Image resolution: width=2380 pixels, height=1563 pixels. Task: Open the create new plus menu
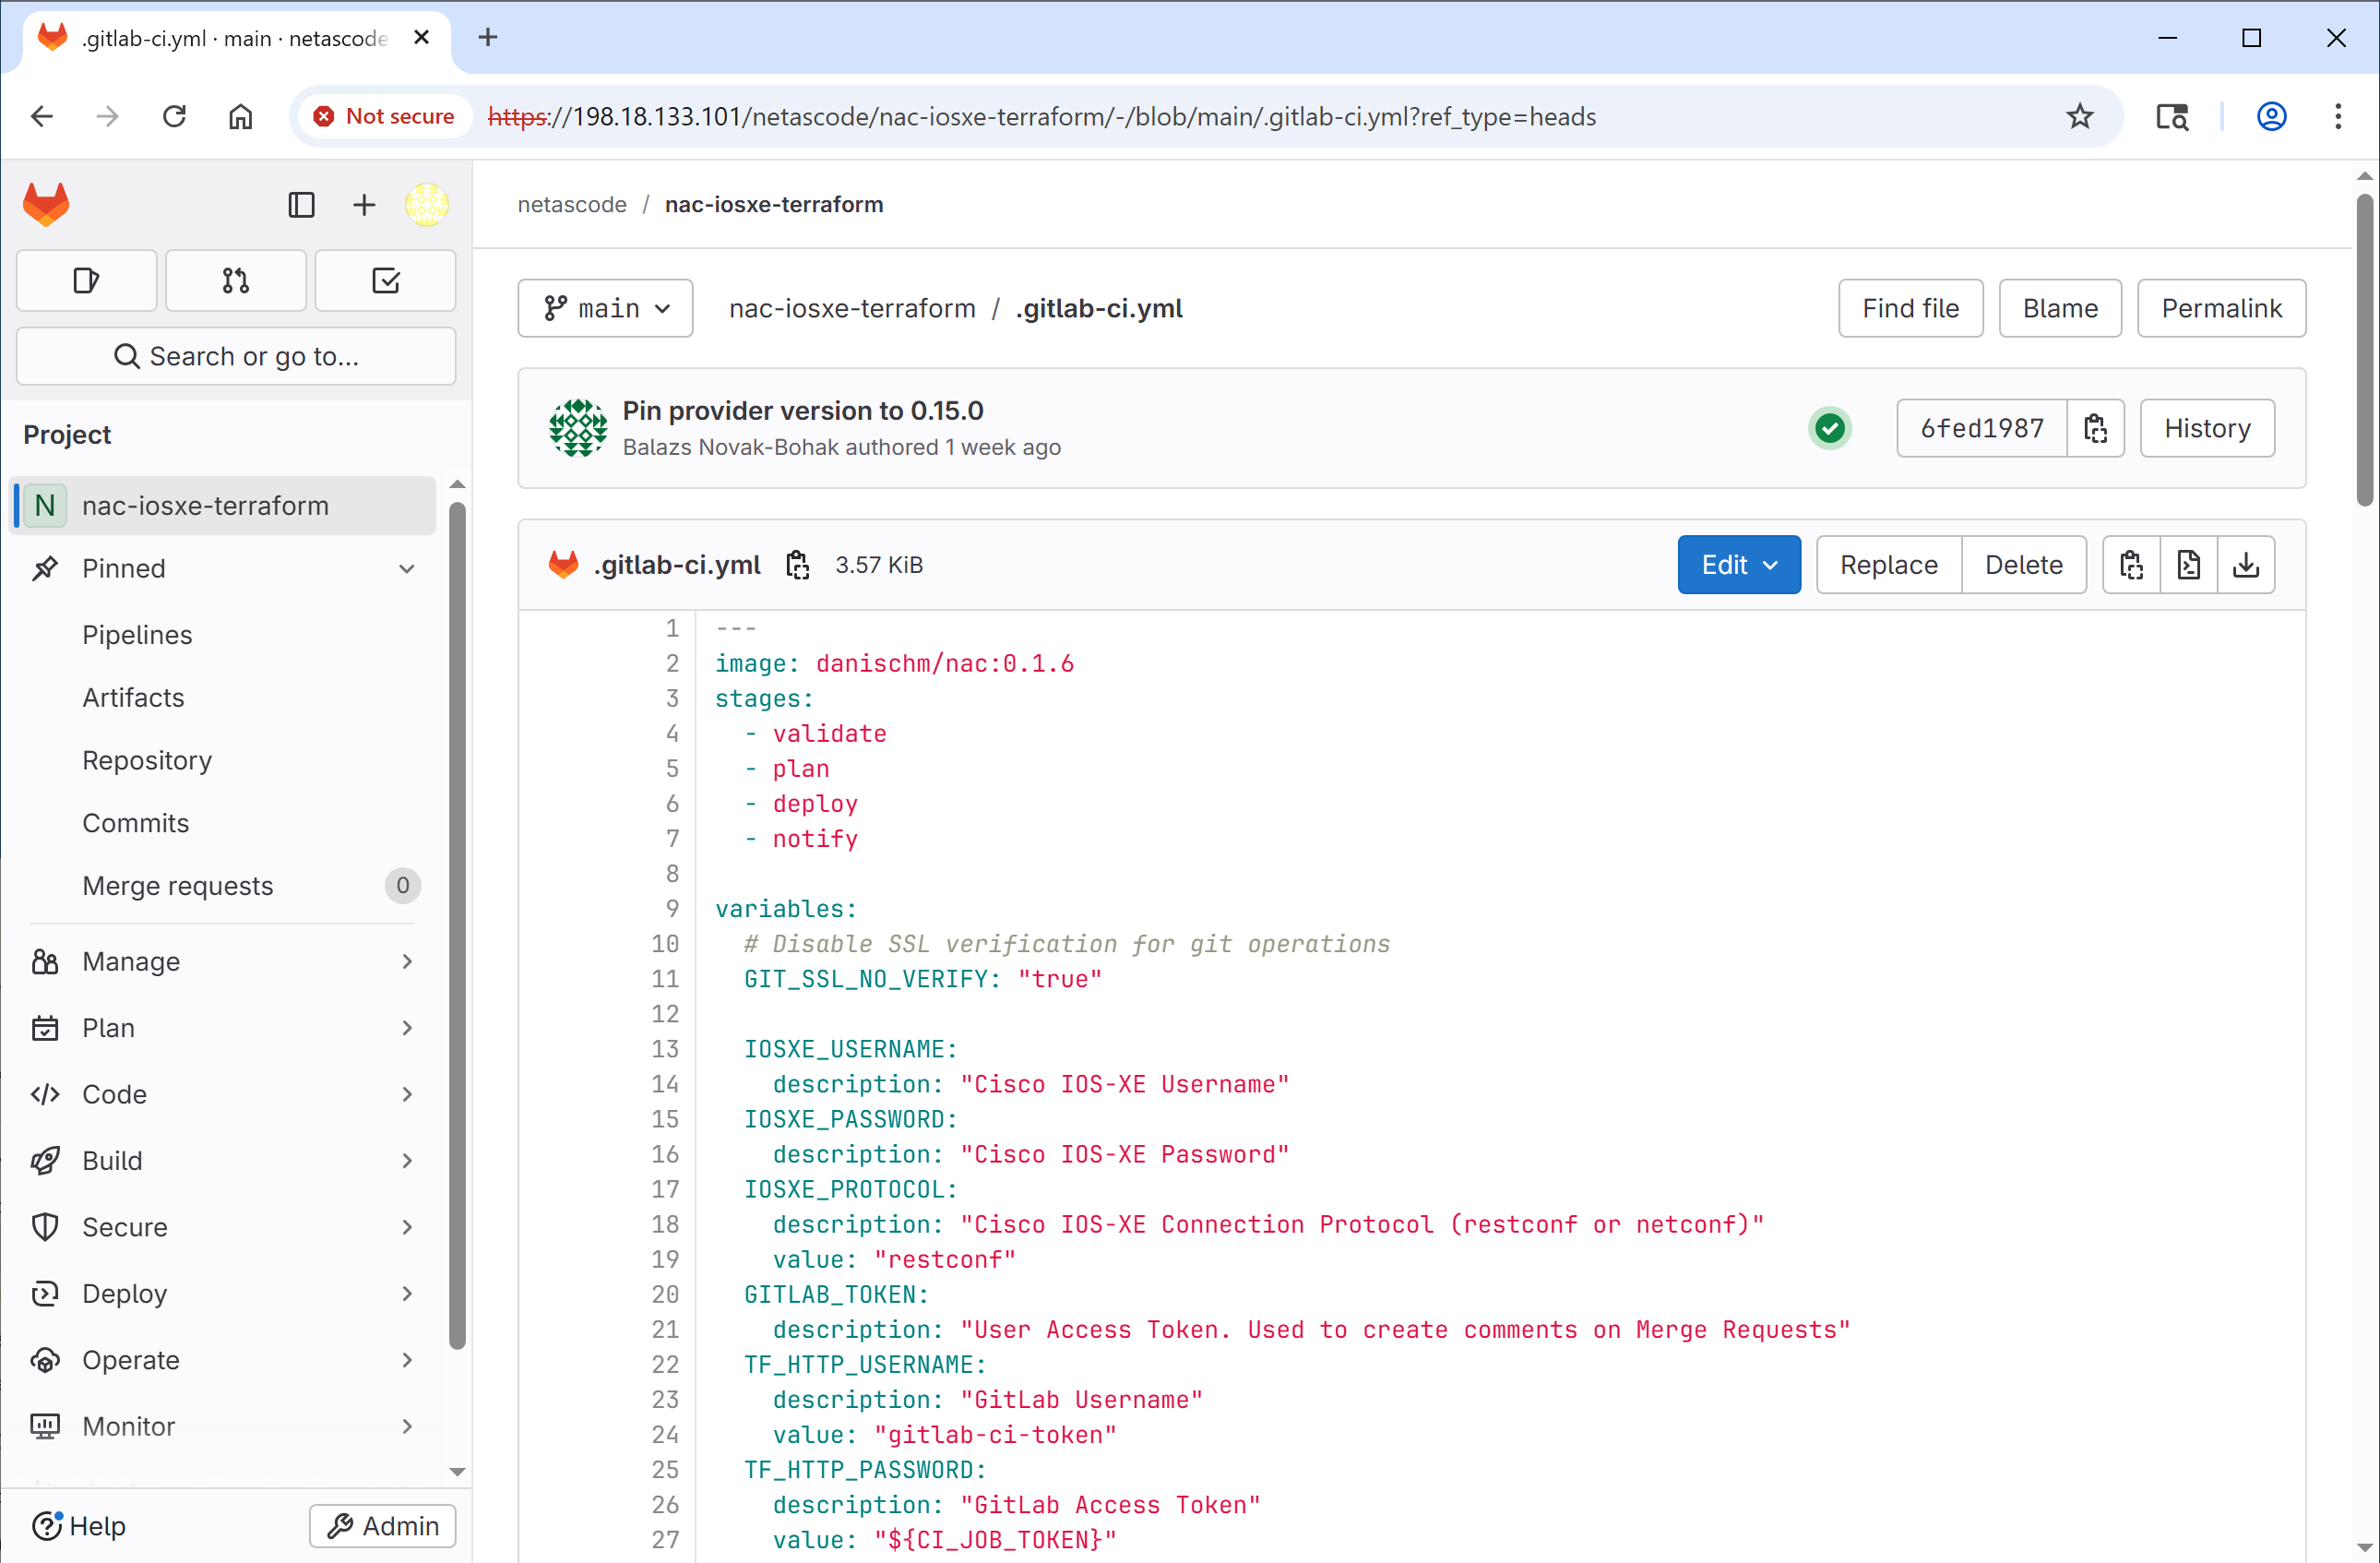pos(364,205)
